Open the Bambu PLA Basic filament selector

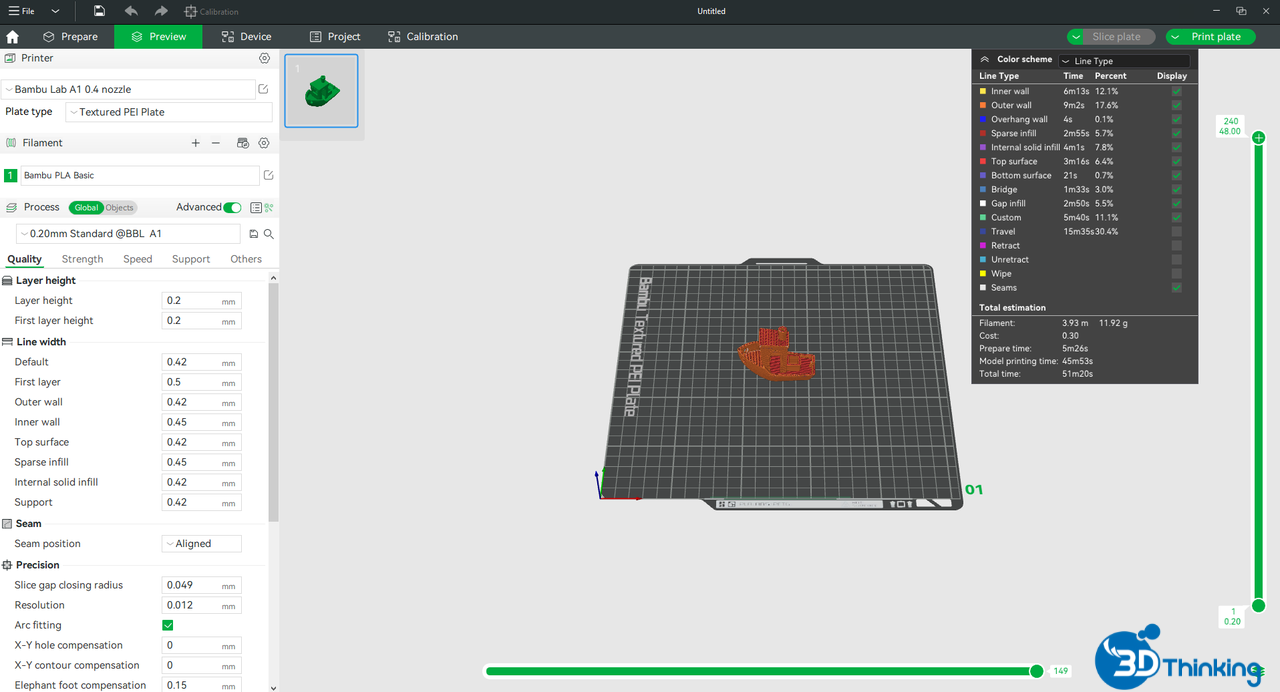tap(139, 175)
